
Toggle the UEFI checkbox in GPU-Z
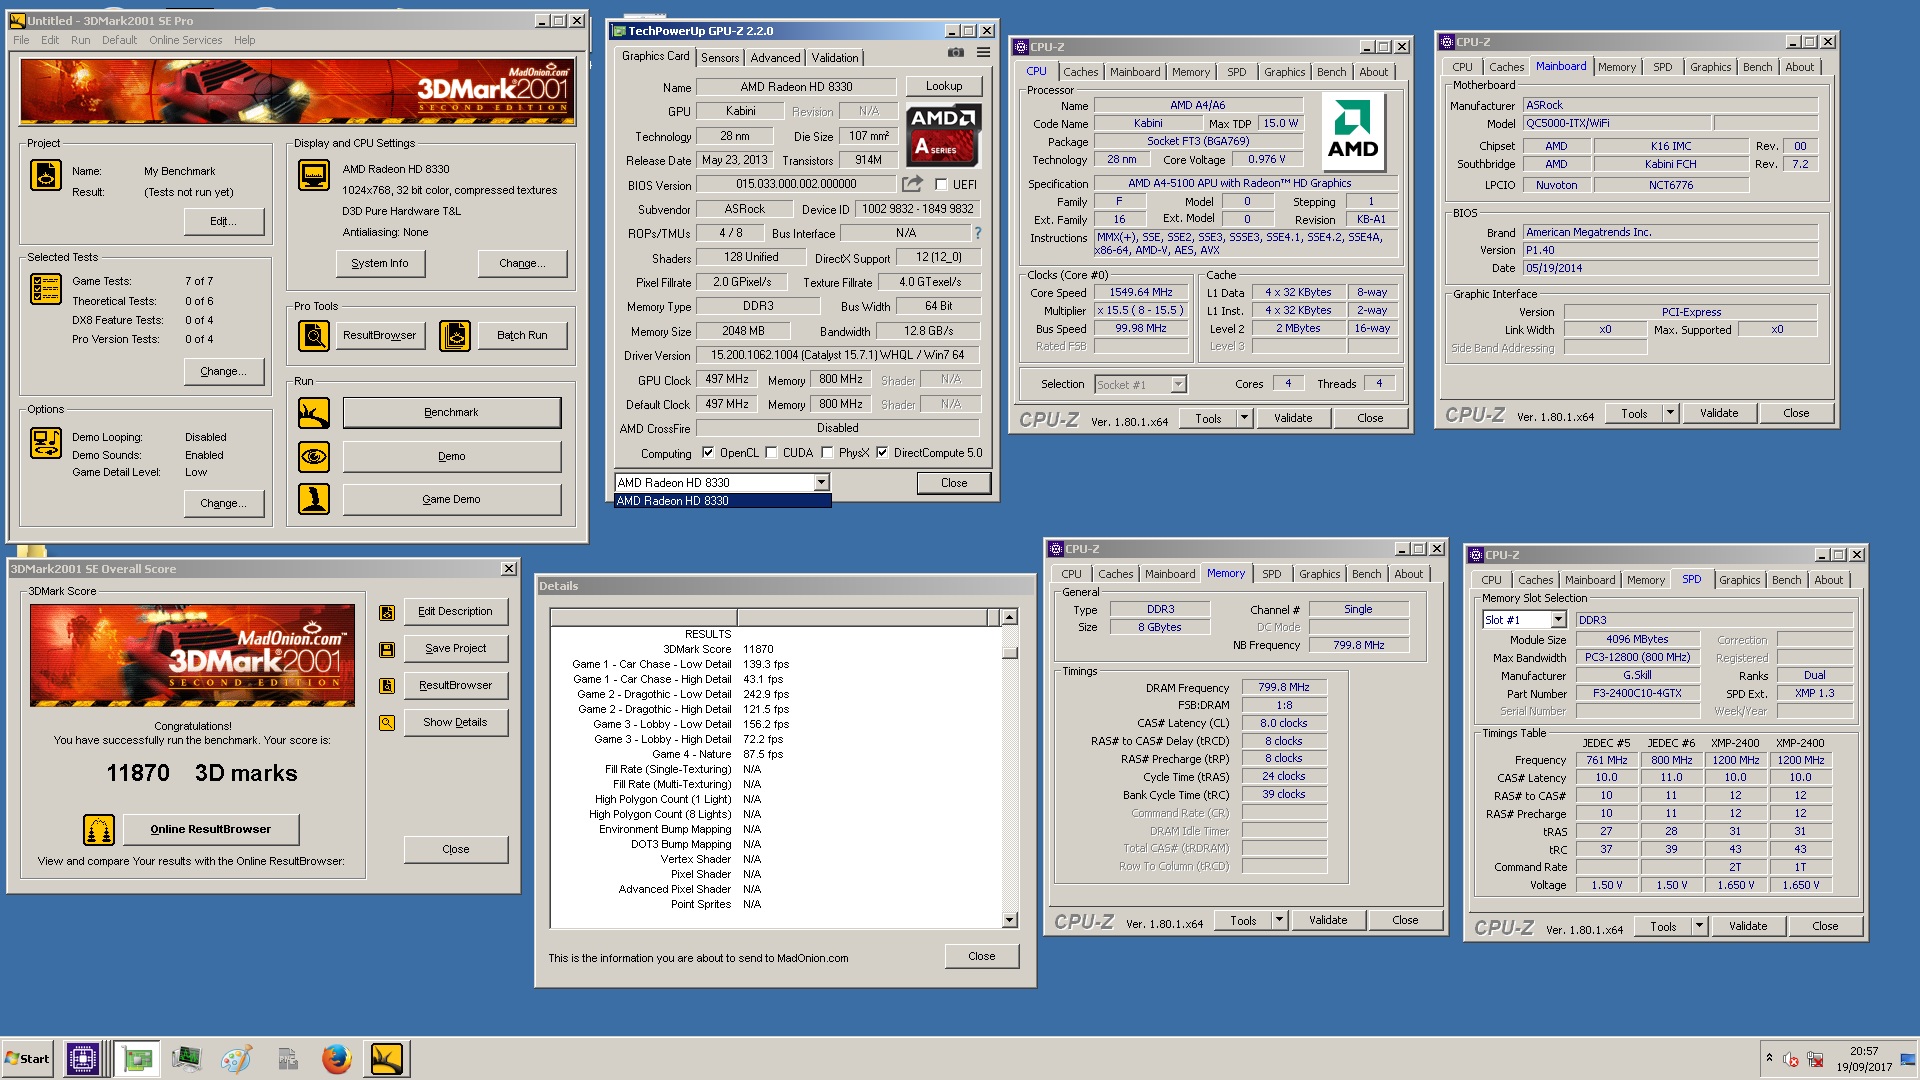pos(941,185)
